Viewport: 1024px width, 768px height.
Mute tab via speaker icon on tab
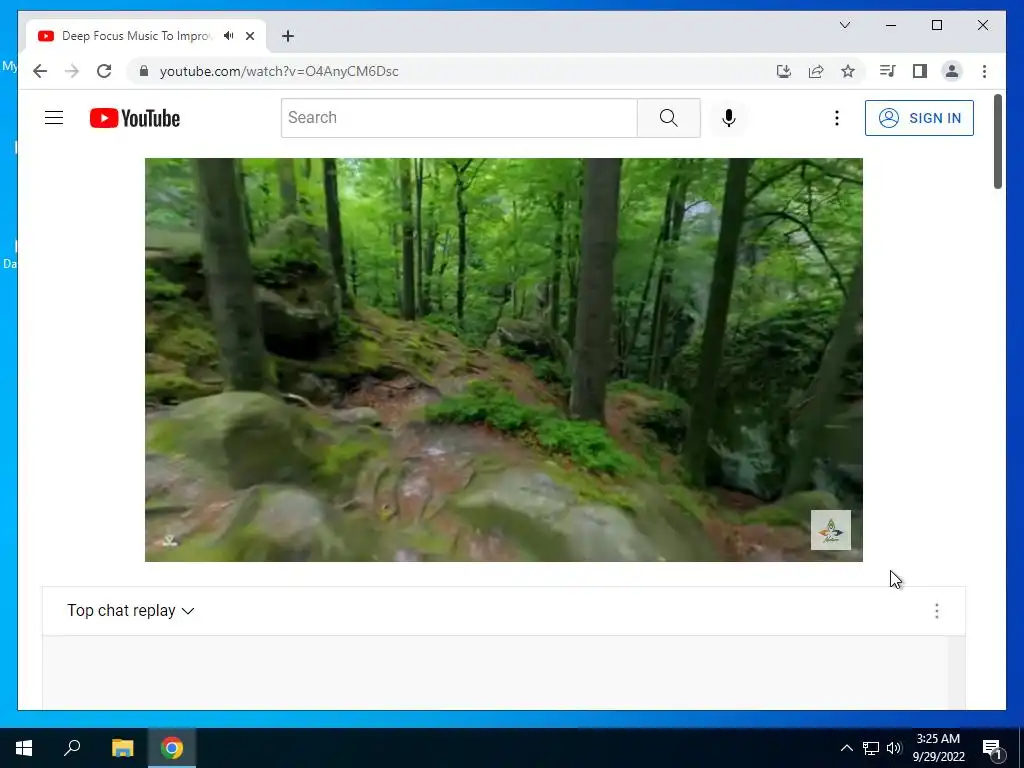pyautogui.click(x=229, y=36)
